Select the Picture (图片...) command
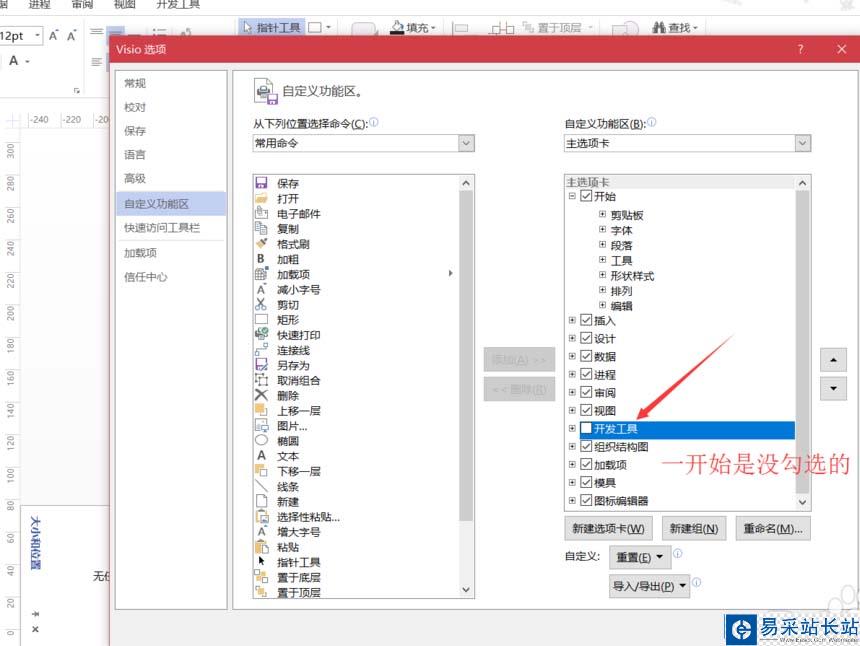Screen dimensions: 860x646 [292, 426]
